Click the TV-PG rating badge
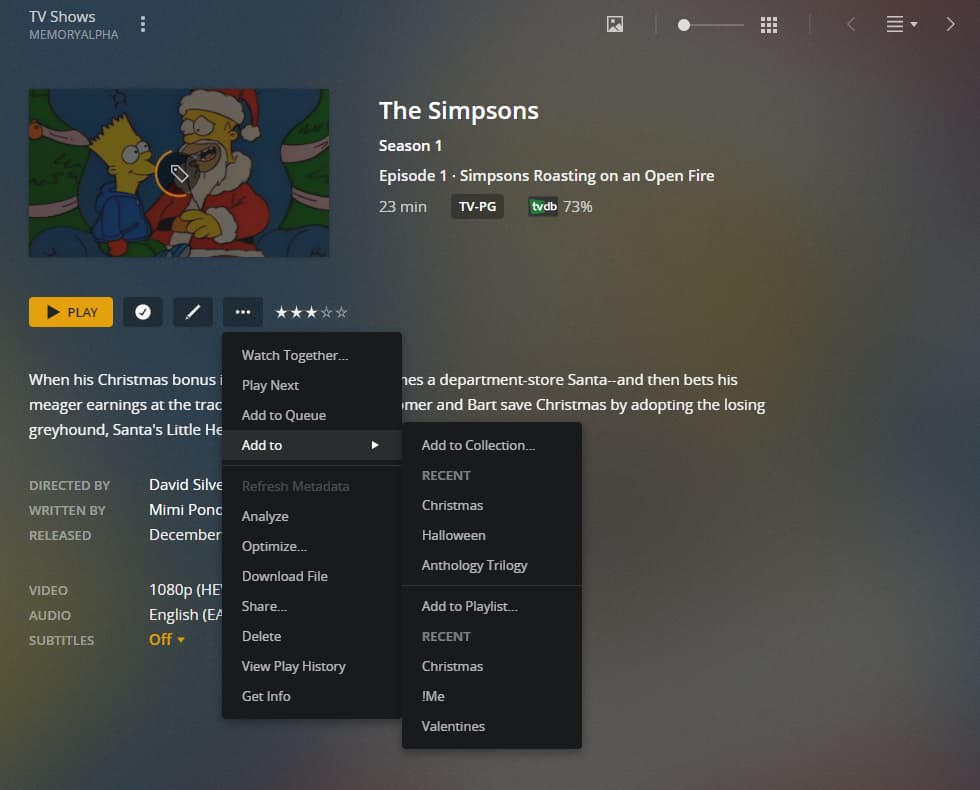Image resolution: width=980 pixels, height=790 pixels. (478, 206)
